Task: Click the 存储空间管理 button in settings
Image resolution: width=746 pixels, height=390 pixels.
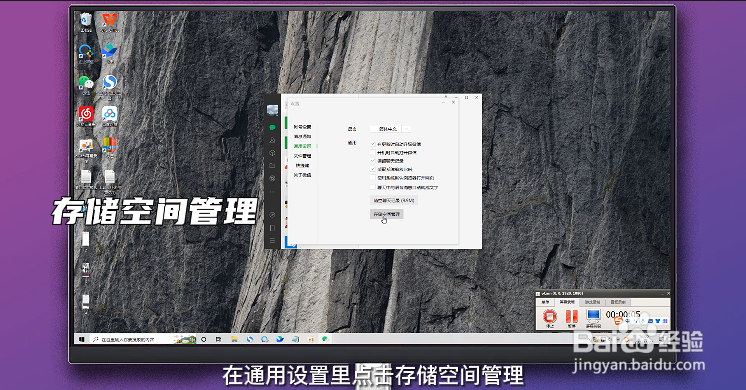Action: pos(387,214)
